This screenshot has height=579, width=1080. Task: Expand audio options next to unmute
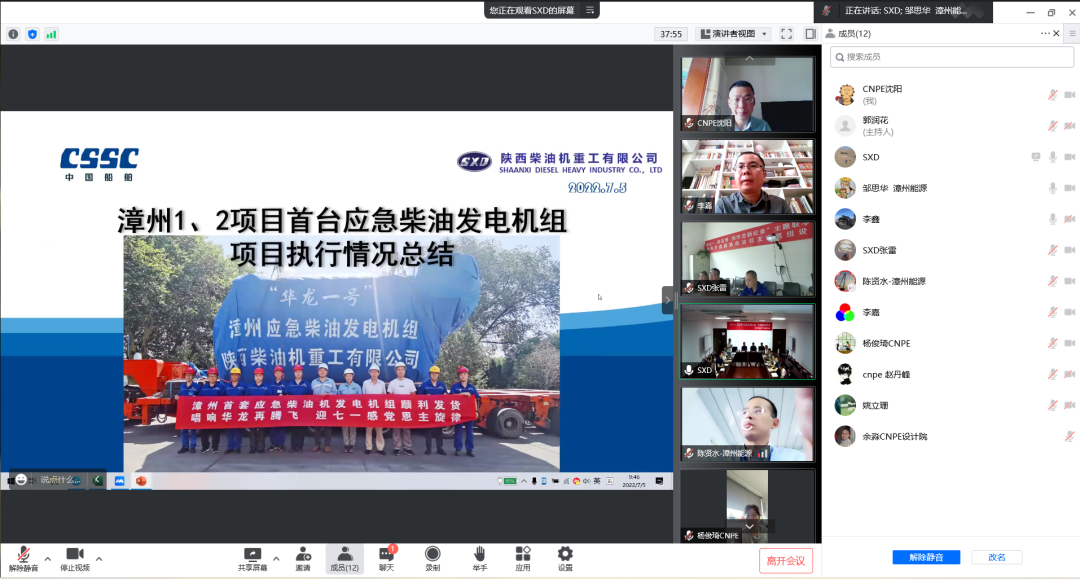[x=48, y=558]
